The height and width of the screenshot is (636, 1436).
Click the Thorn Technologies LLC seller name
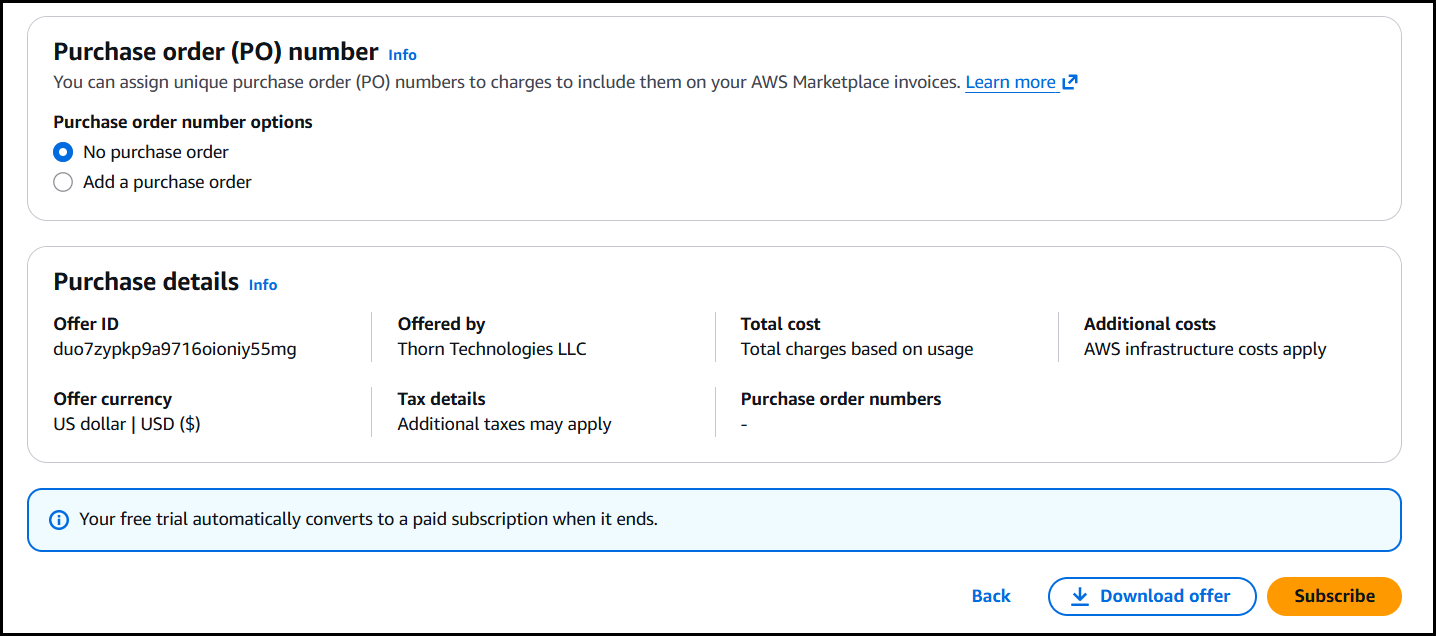492,349
